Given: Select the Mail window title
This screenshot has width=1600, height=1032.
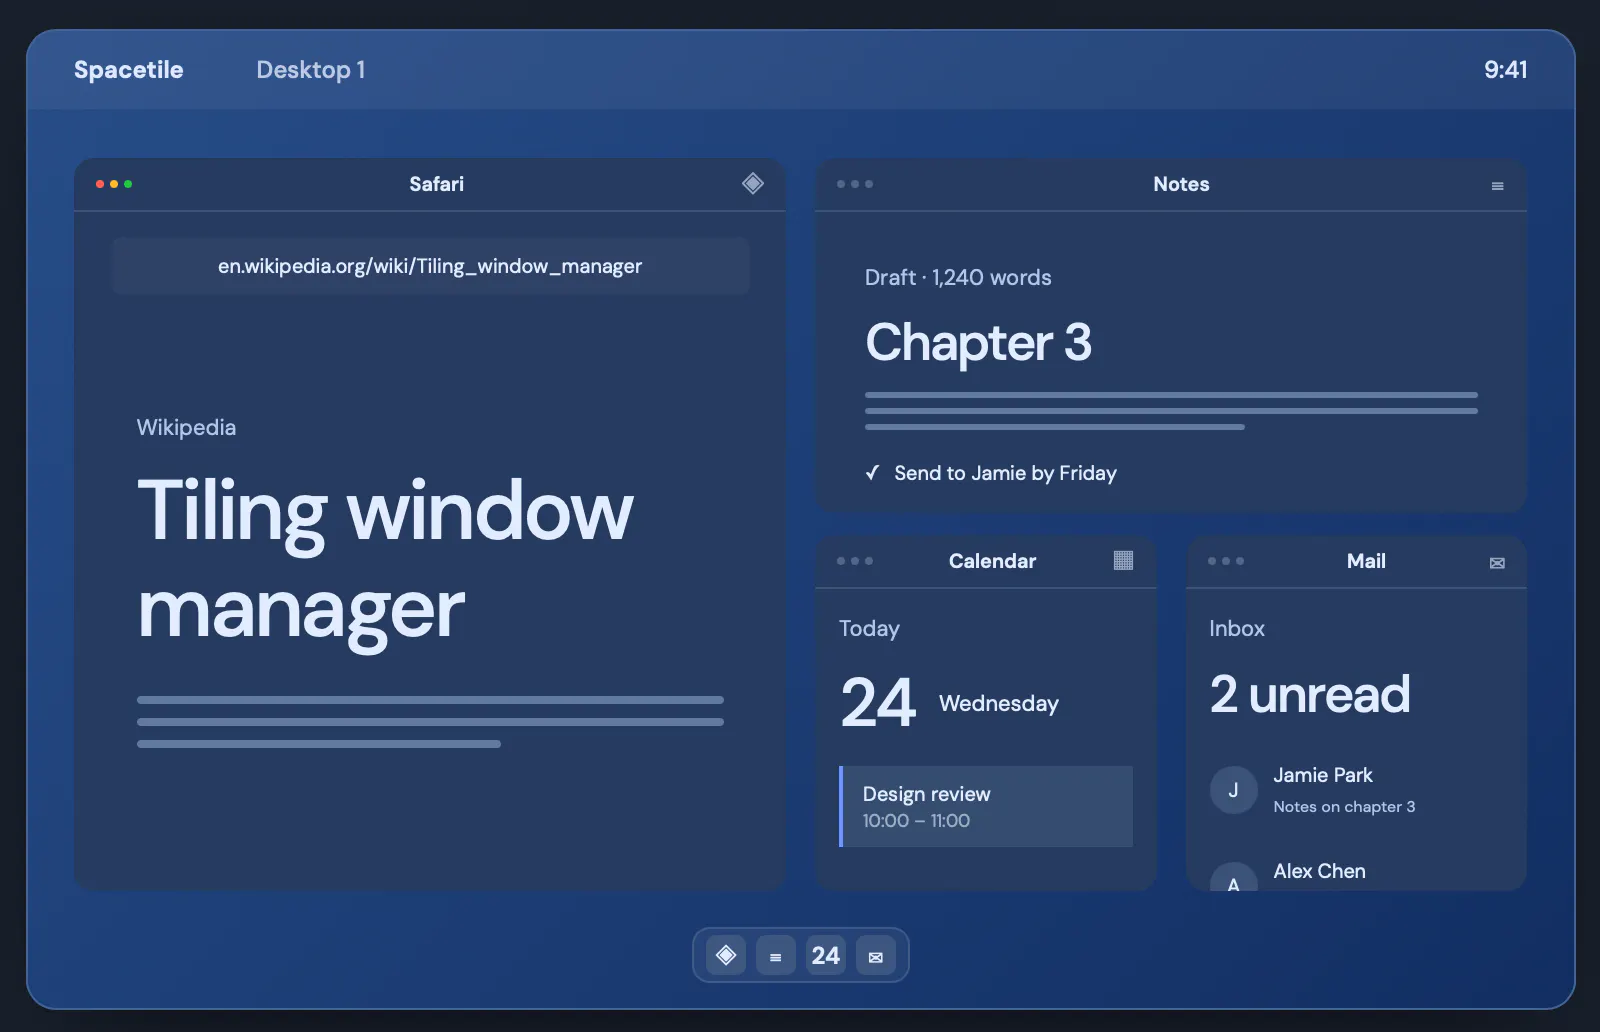Looking at the screenshot, I should (1366, 561).
